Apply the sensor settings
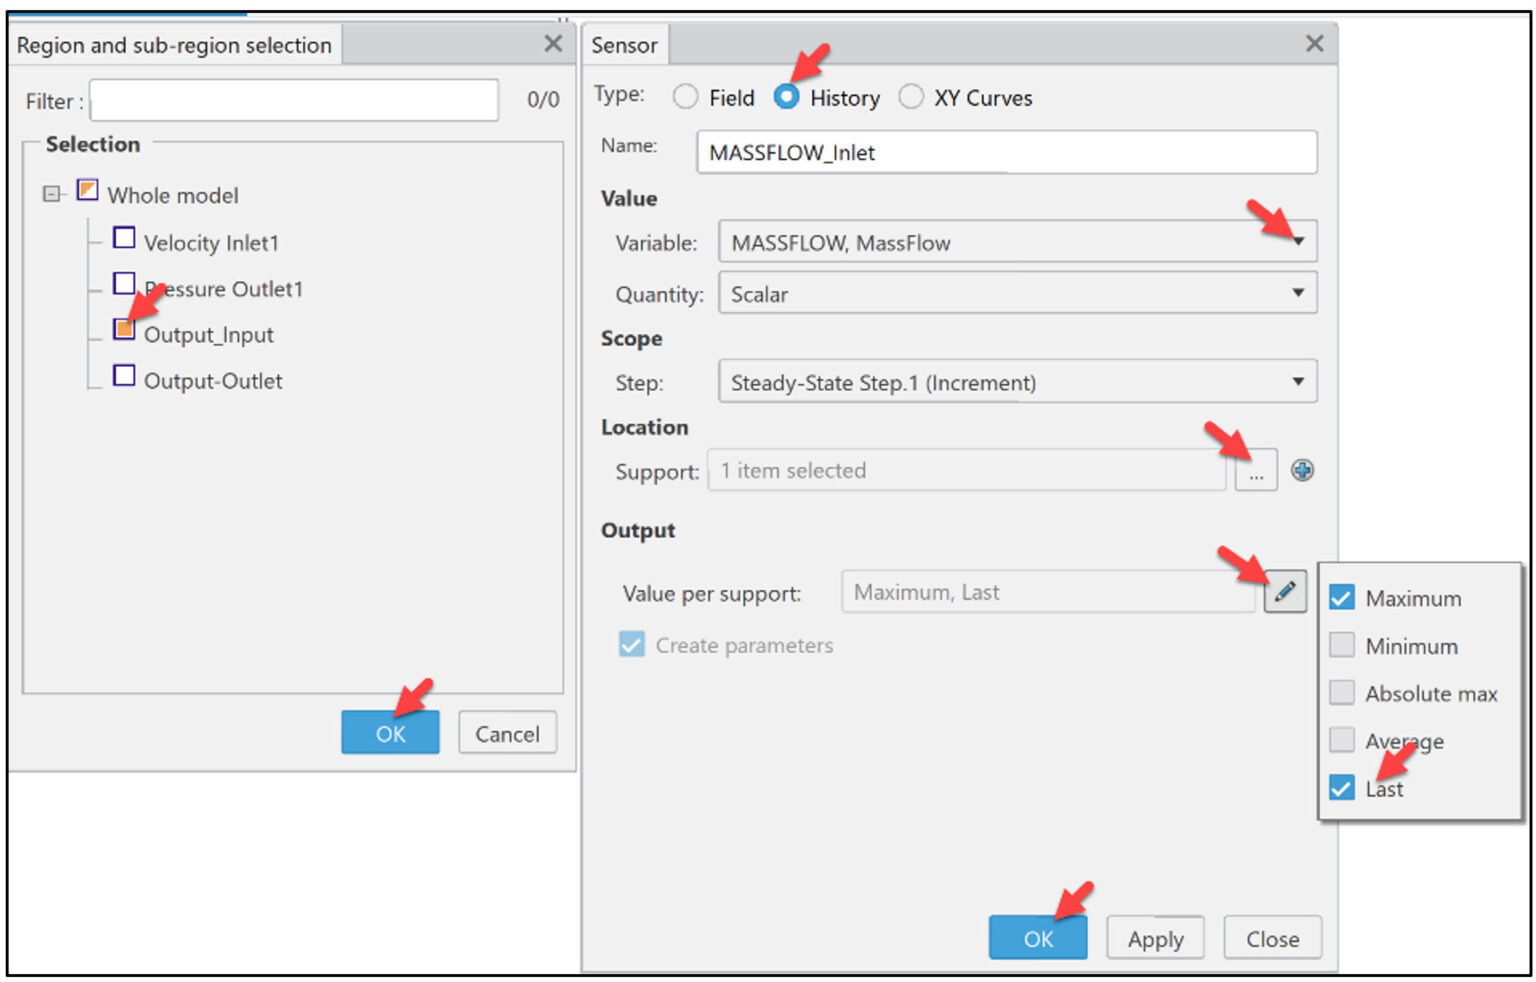Viewport: 1536px width, 982px height. (1155, 938)
